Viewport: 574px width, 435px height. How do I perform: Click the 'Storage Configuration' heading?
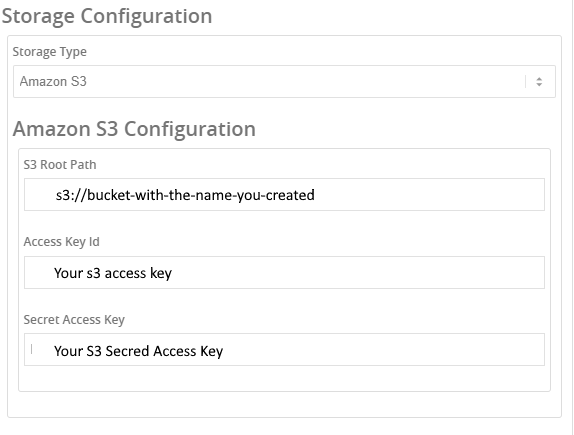coord(107,16)
